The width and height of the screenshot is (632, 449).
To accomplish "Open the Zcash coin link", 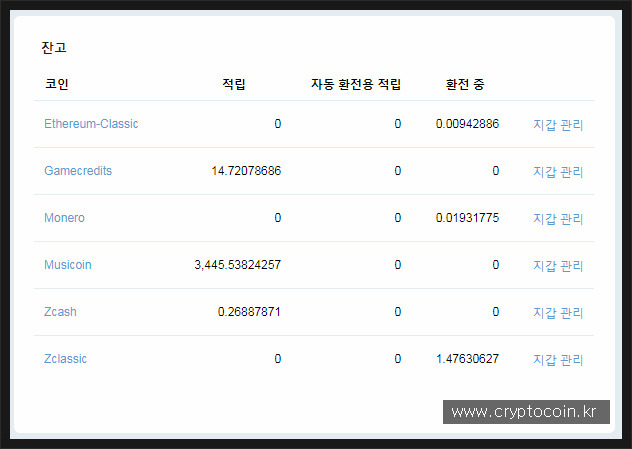I will 60,312.
